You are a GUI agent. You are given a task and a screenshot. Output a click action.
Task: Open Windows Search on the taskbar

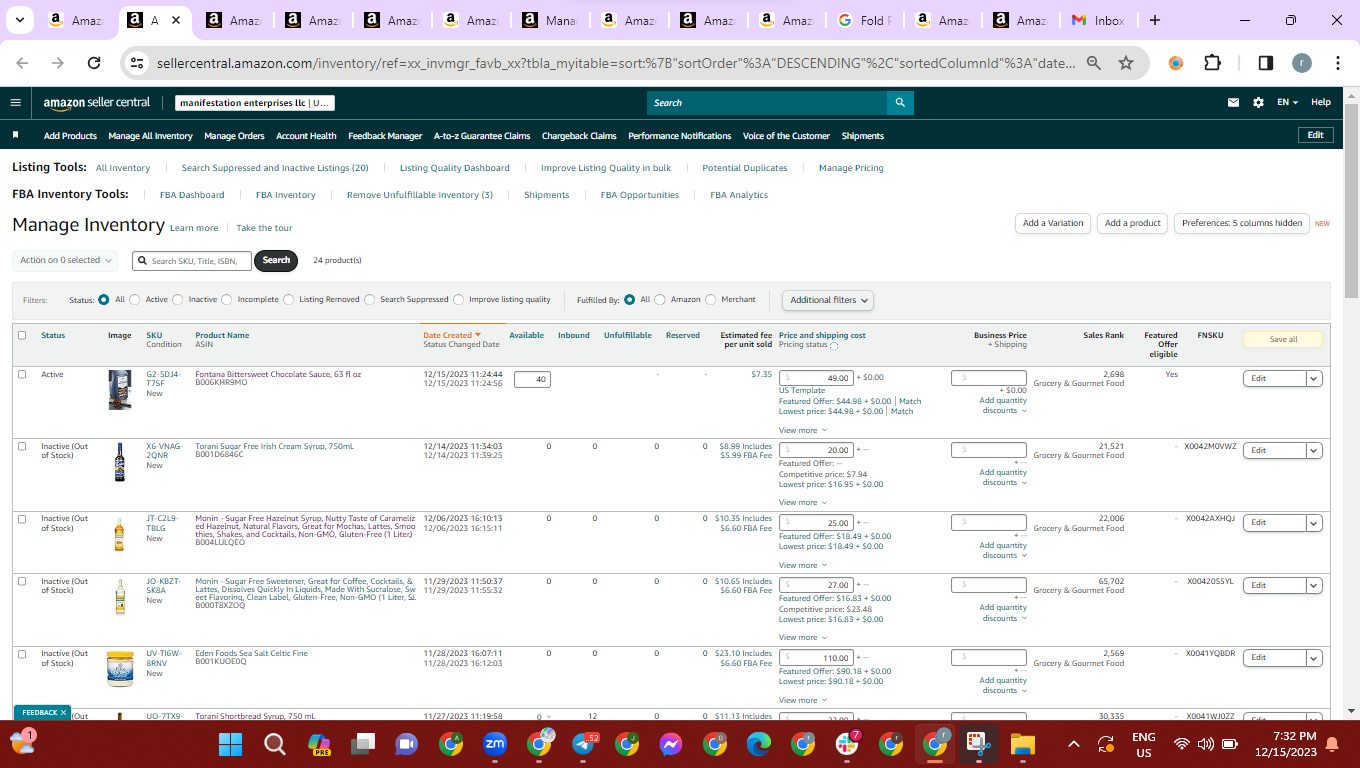(x=275, y=744)
